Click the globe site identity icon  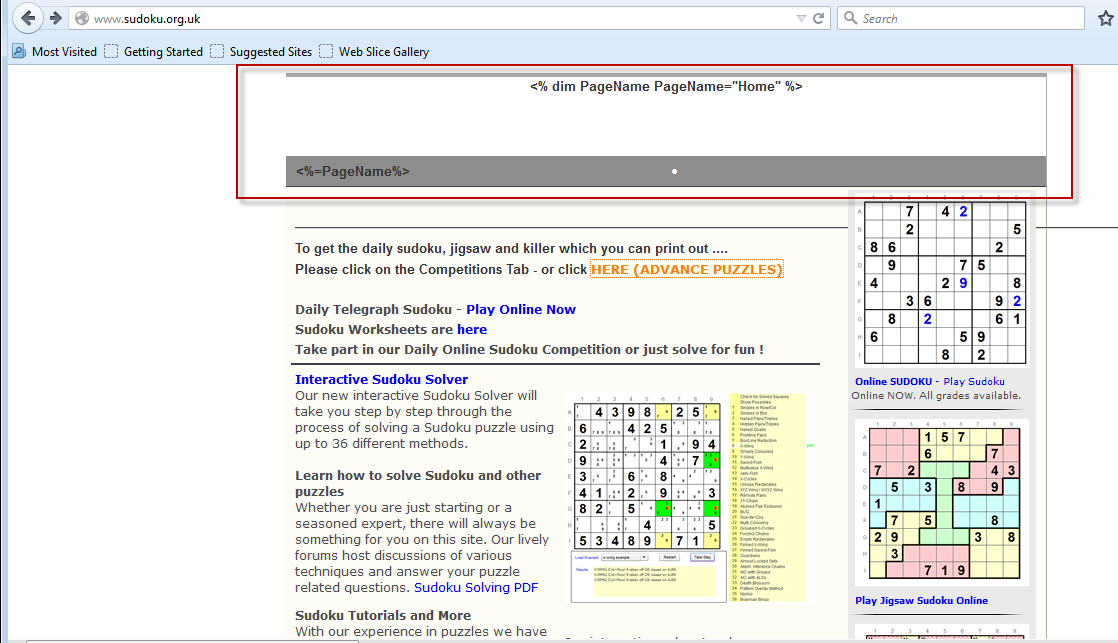click(82, 19)
